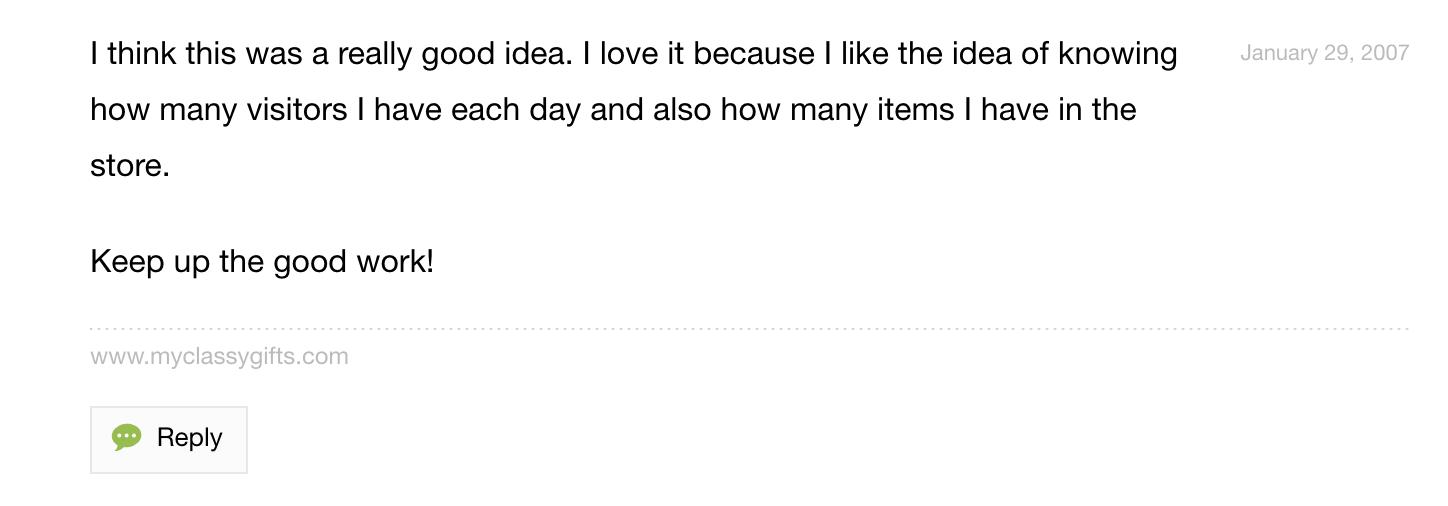This screenshot has width=1448, height=506.
Task: Click the "Keep up the good work!" line
Action: (x=262, y=262)
